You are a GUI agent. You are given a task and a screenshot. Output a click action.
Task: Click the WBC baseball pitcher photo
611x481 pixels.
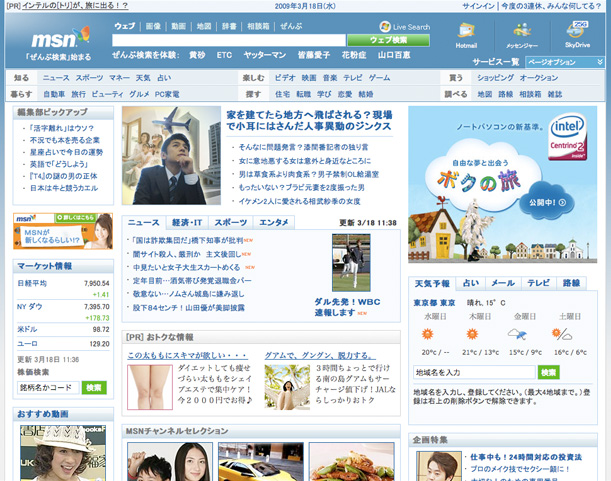tap(351, 263)
